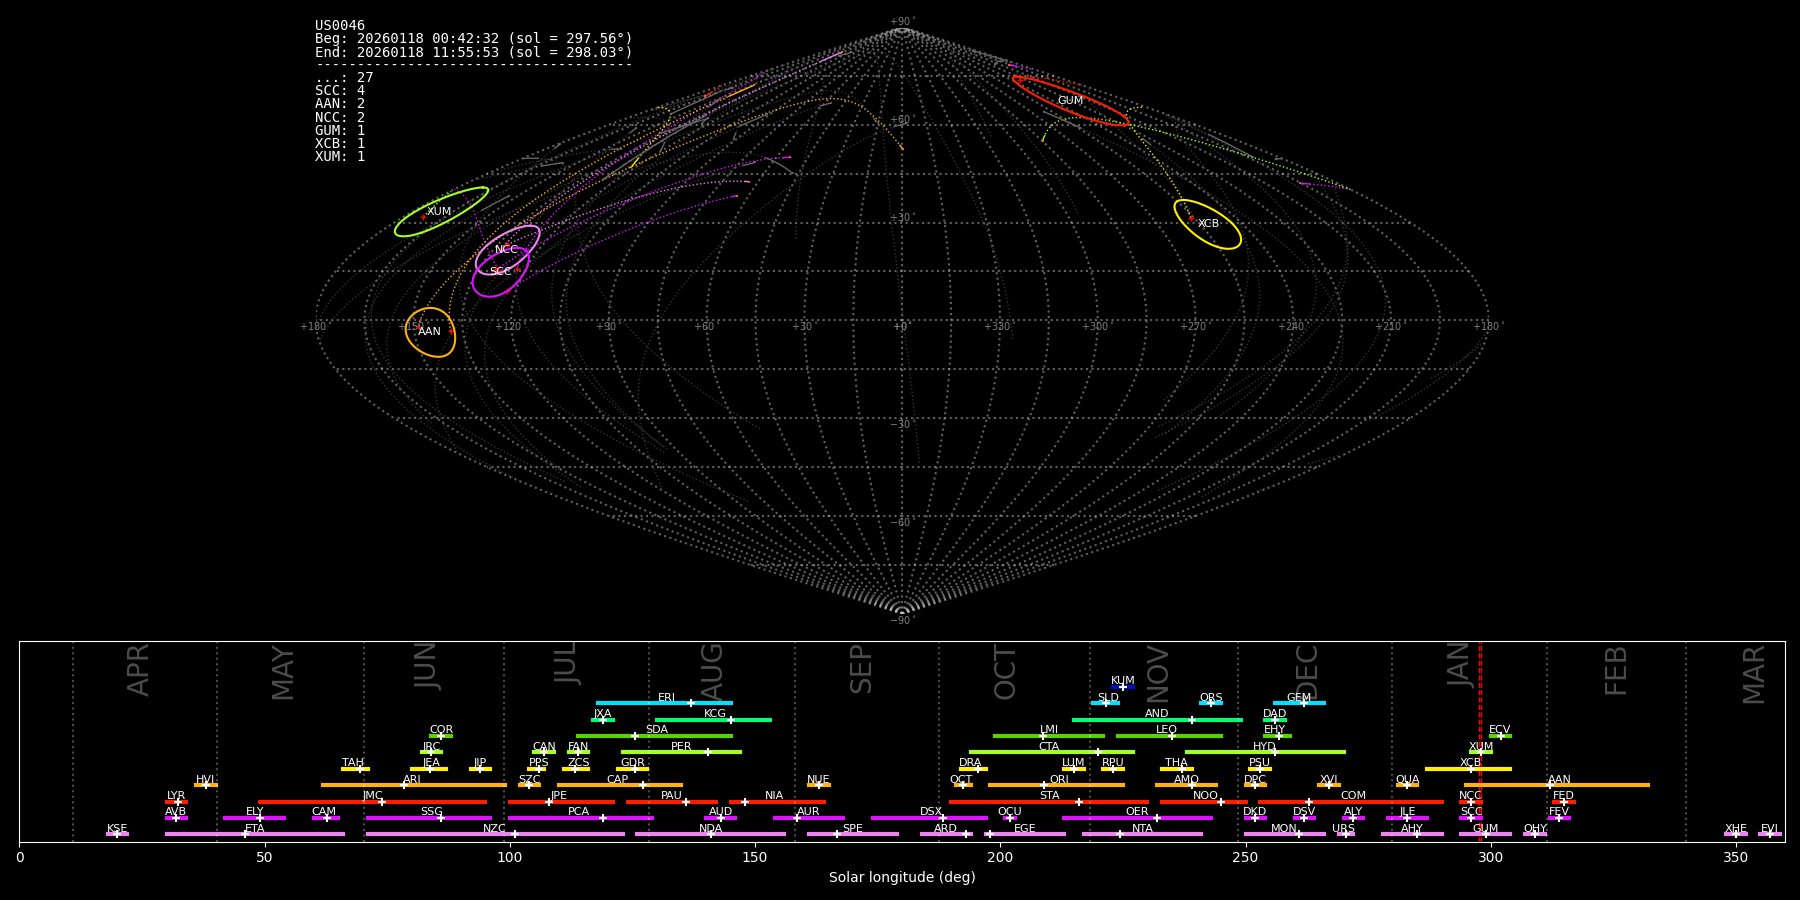Select the AAN radiant in orange ellipse
Image resolution: width=1800 pixels, height=900 pixels.
429,332
